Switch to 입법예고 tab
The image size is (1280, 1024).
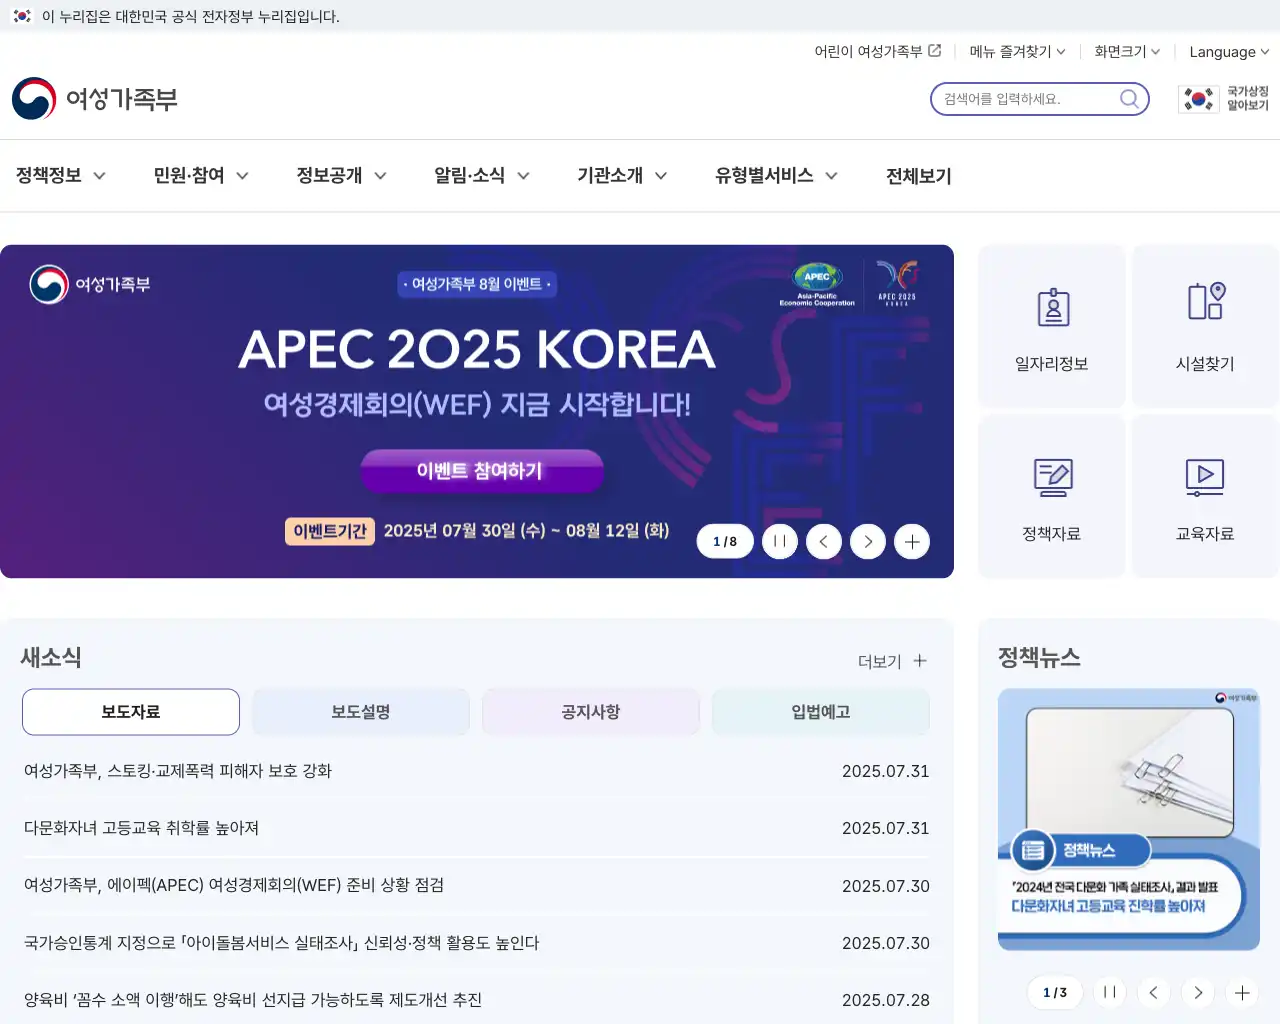pos(821,712)
